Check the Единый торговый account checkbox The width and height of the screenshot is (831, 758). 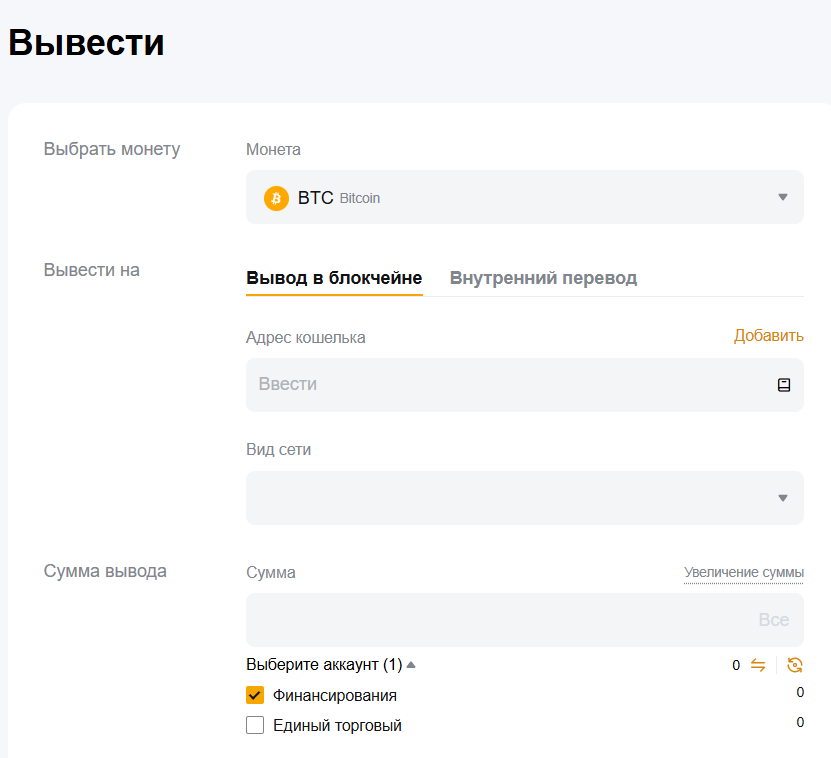click(255, 725)
